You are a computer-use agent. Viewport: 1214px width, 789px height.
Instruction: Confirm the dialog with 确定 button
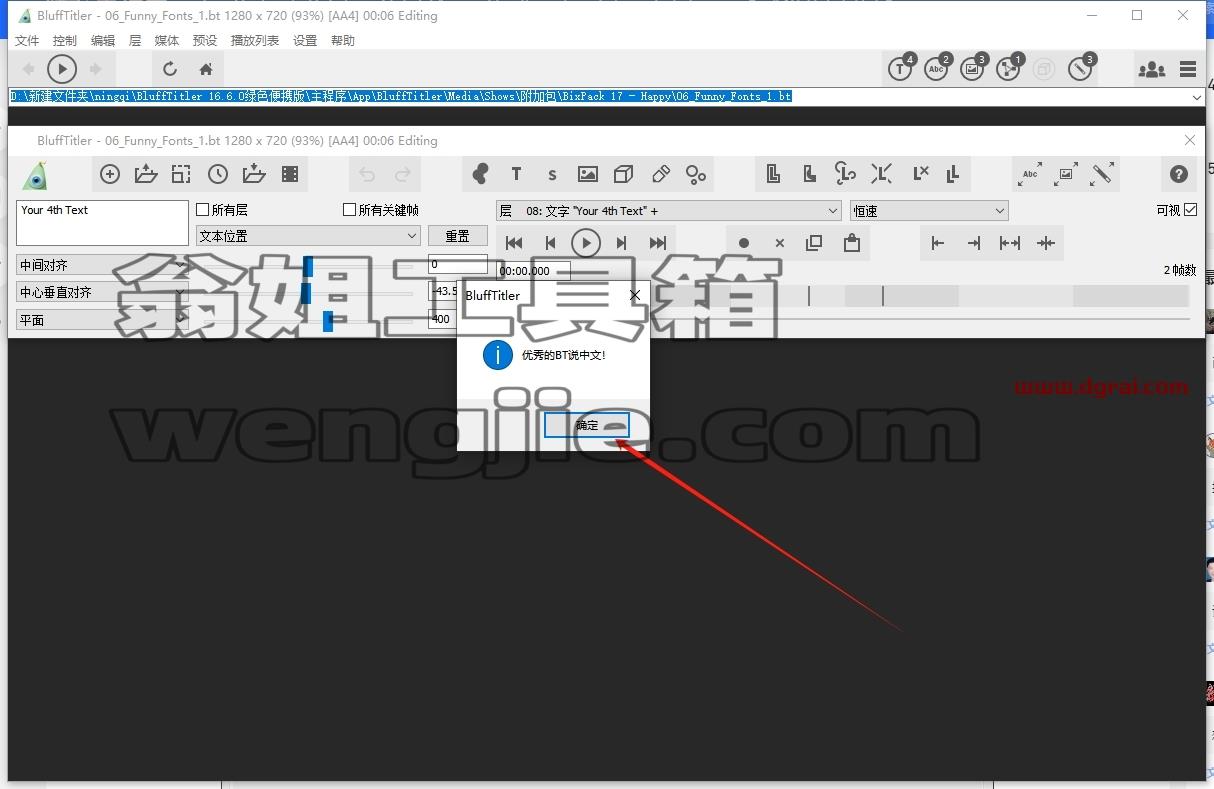[587, 425]
